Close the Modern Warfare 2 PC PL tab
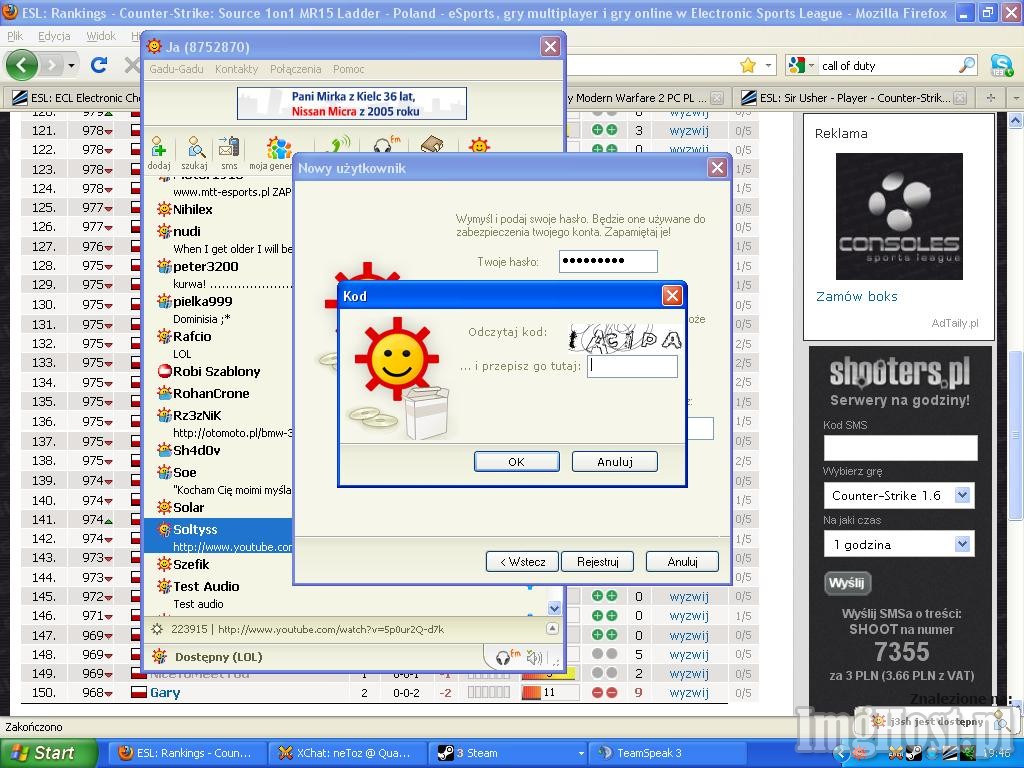This screenshot has height=768, width=1024. coord(716,98)
